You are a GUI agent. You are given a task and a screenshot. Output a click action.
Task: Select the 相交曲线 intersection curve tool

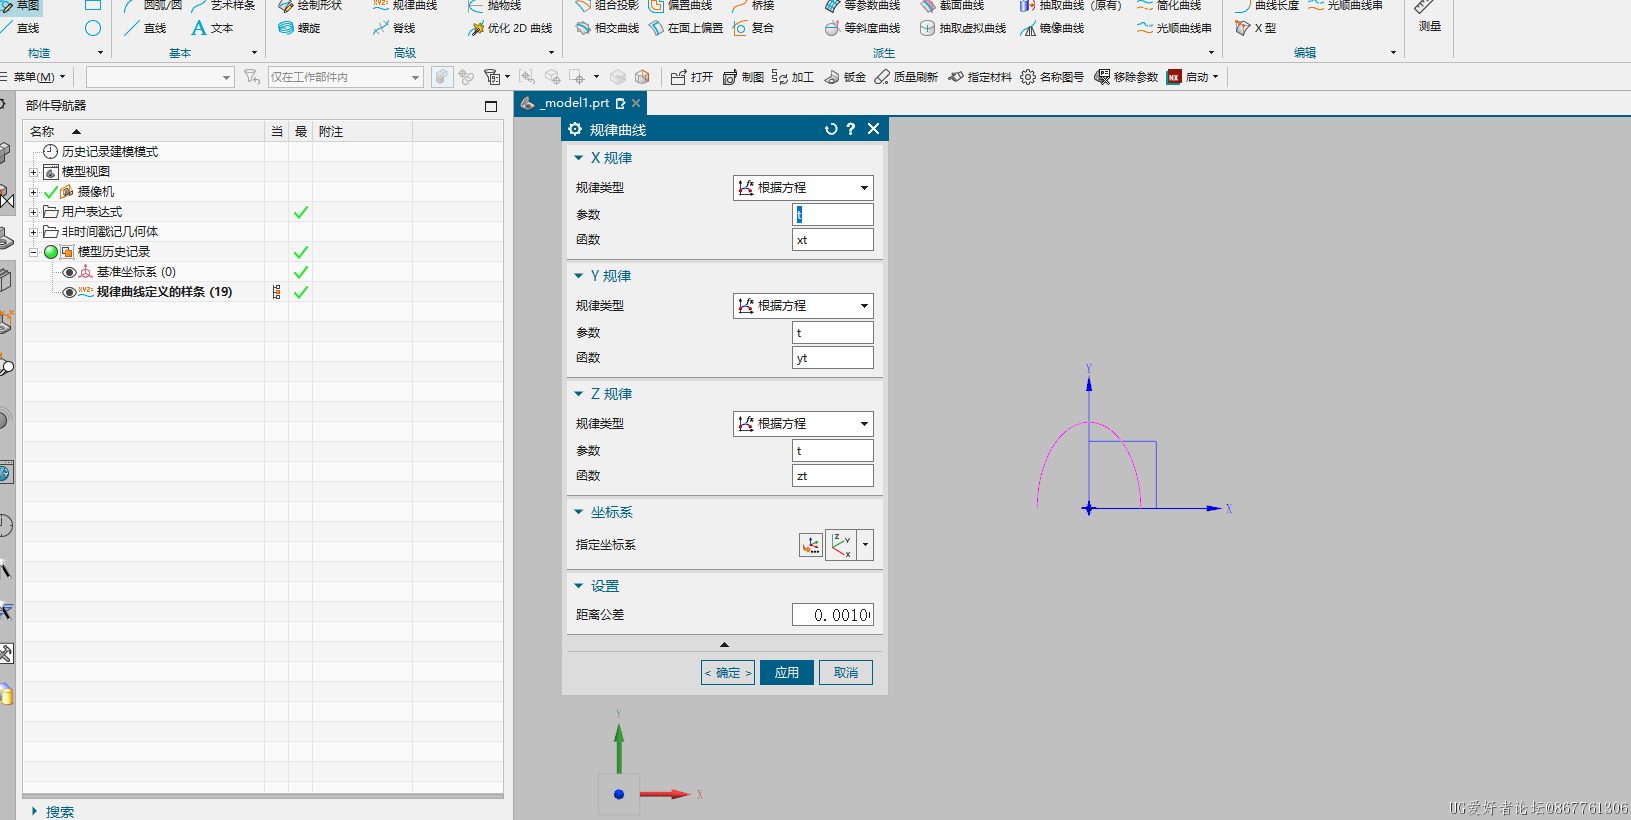click(607, 28)
